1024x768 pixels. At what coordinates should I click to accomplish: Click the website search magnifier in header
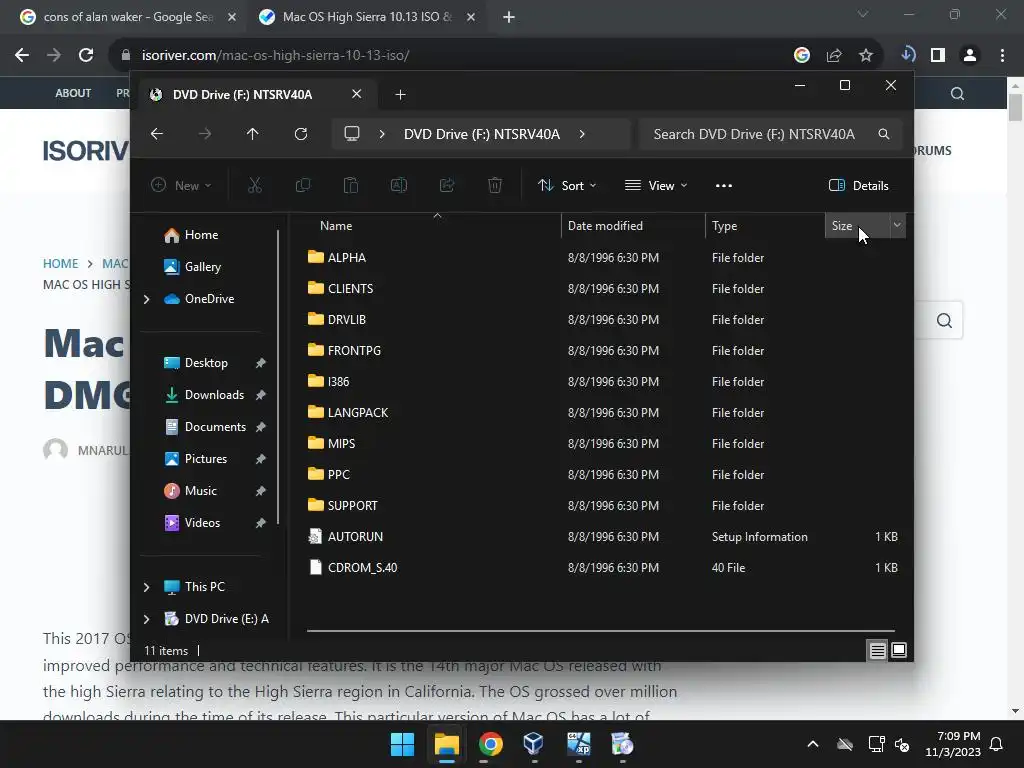point(957,94)
